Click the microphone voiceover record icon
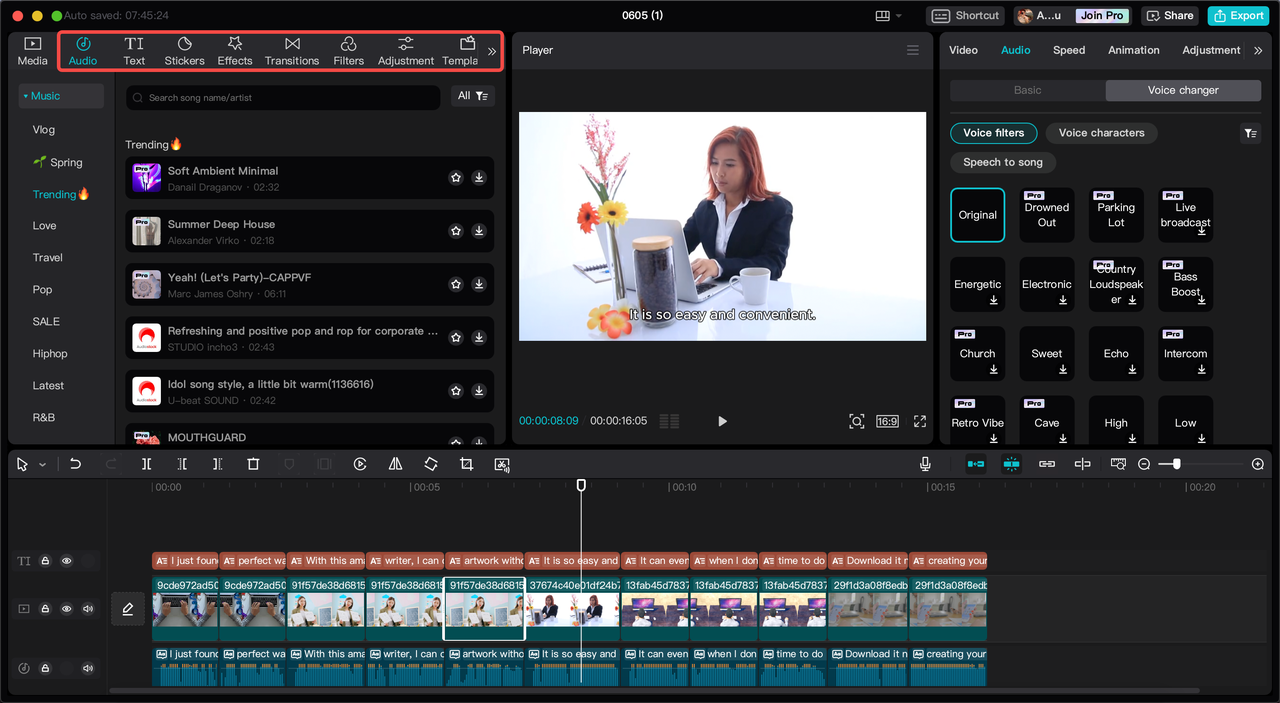Image resolution: width=1280 pixels, height=703 pixels. point(925,464)
